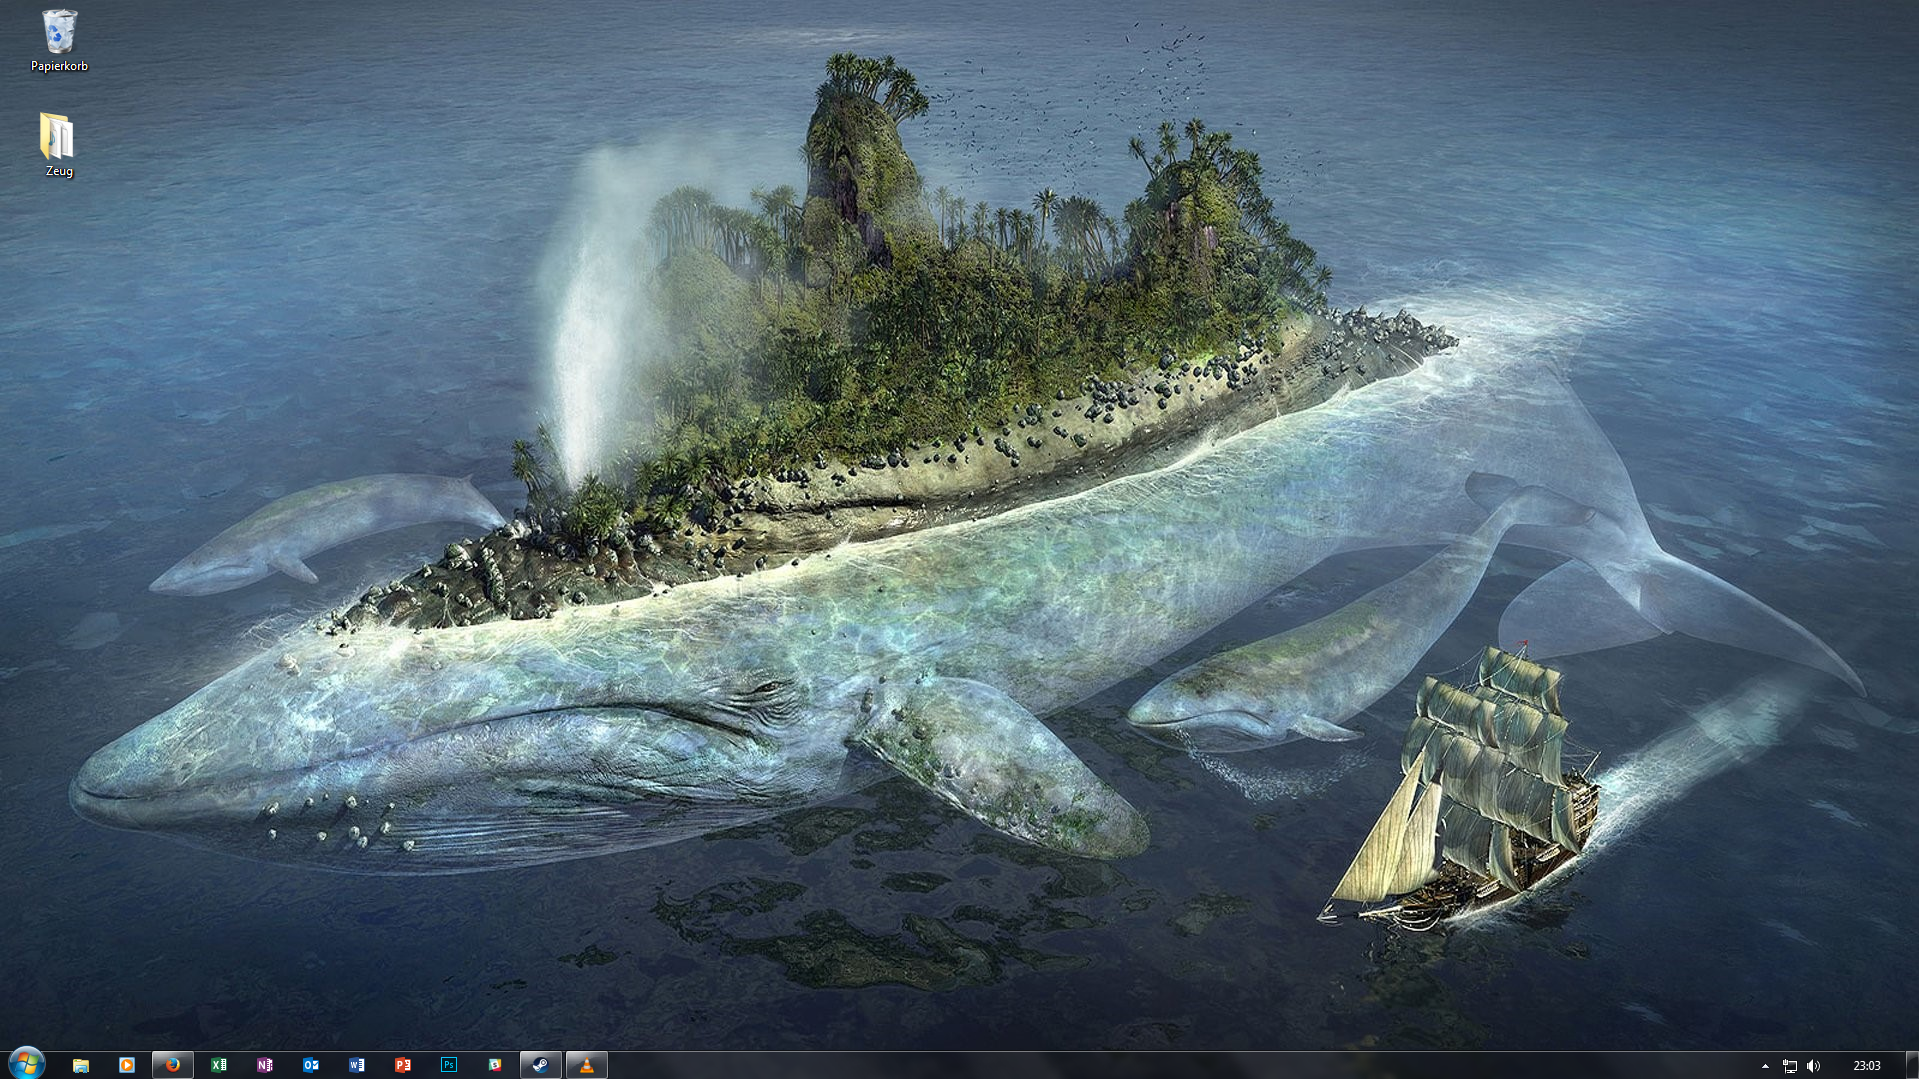1919x1079 pixels.
Task: Open the Papierkorb recycle bin icon
Action: [59, 41]
